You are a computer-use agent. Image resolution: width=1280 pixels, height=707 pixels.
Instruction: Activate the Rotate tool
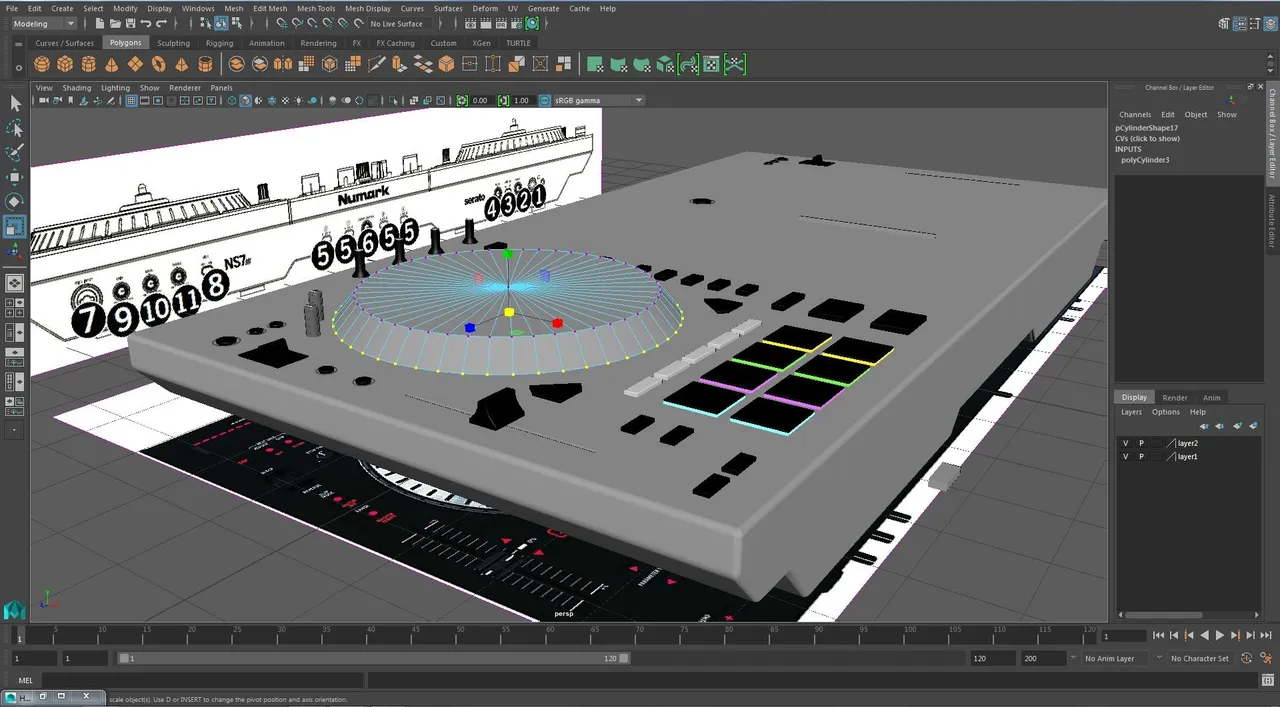coord(15,202)
